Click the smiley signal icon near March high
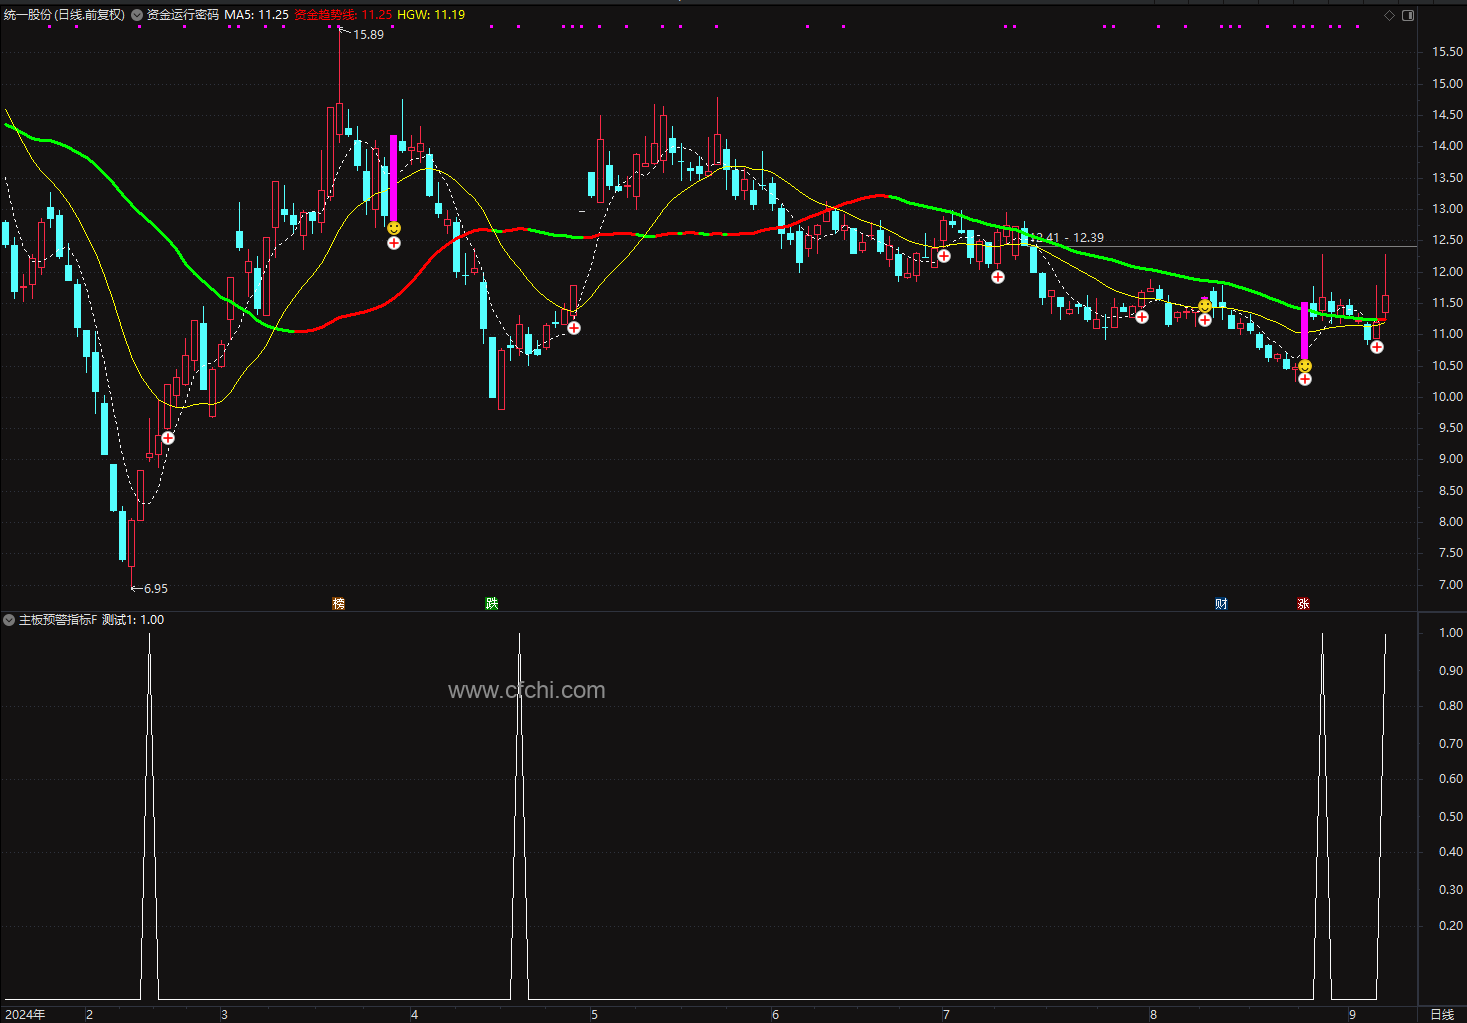 (x=394, y=228)
